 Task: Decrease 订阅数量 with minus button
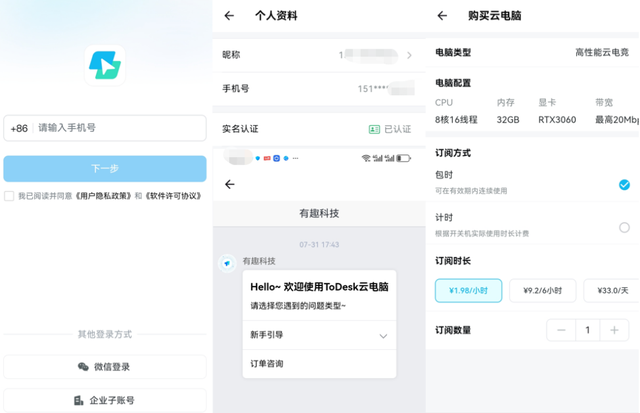pyautogui.click(x=561, y=330)
